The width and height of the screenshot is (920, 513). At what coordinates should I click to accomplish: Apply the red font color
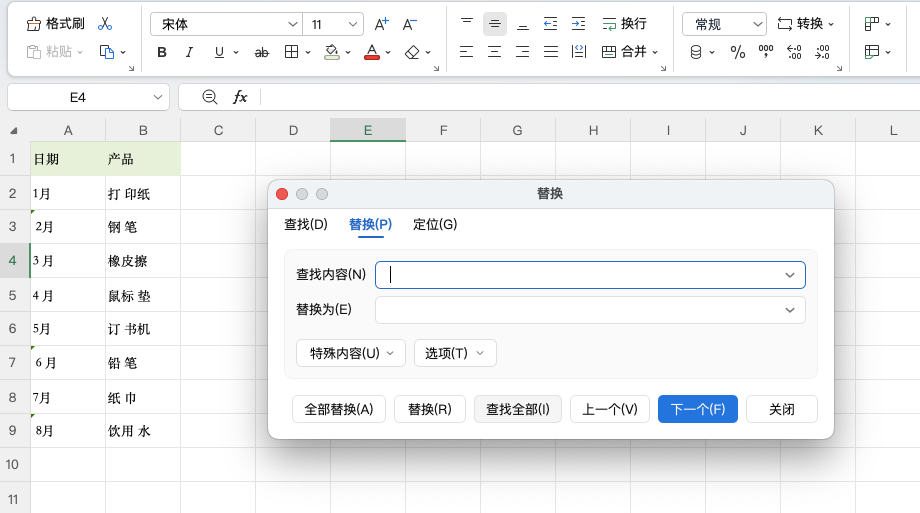(372, 52)
